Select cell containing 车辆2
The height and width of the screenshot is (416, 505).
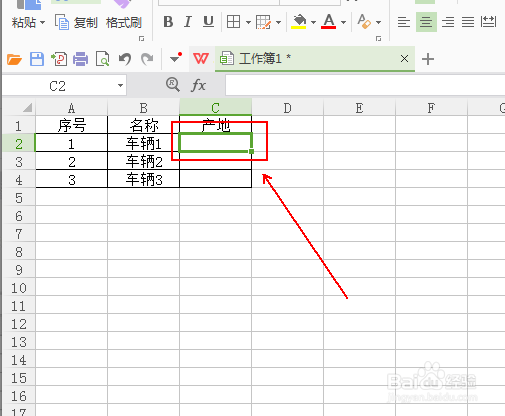tap(144, 161)
